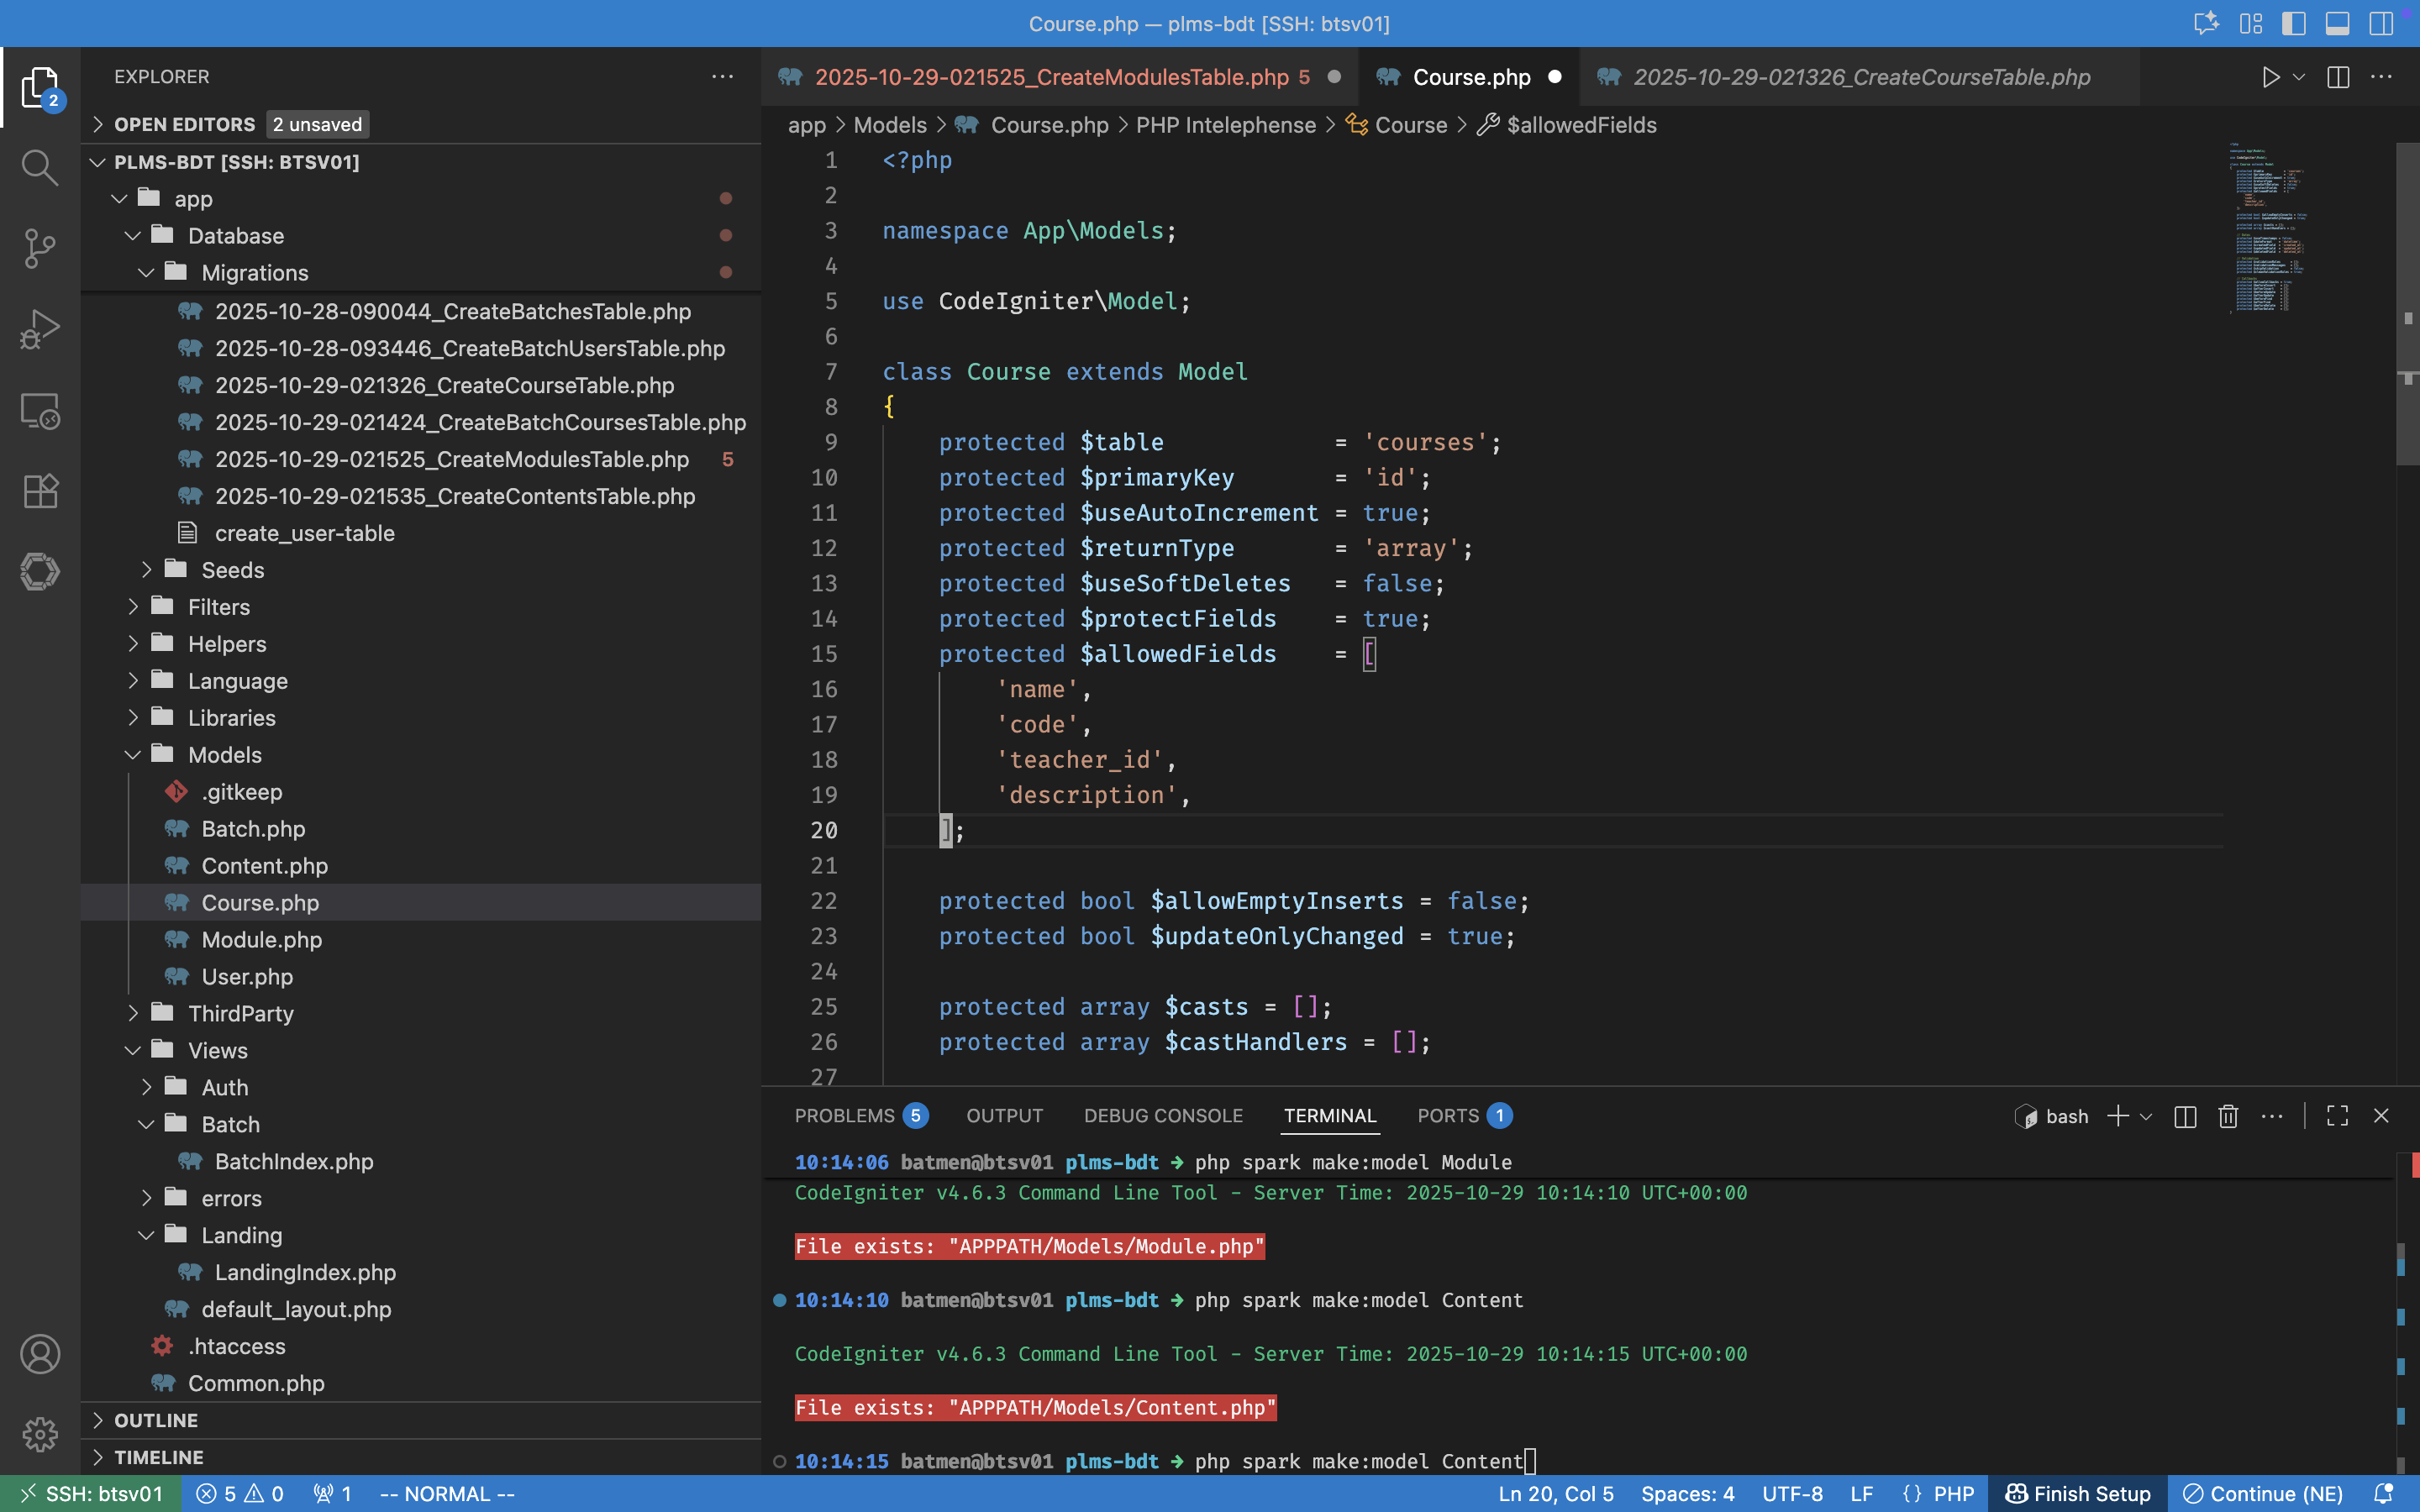Open the Extensions view
The width and height of the screenshot is (2420, 1512).
(x=39, y=491)
